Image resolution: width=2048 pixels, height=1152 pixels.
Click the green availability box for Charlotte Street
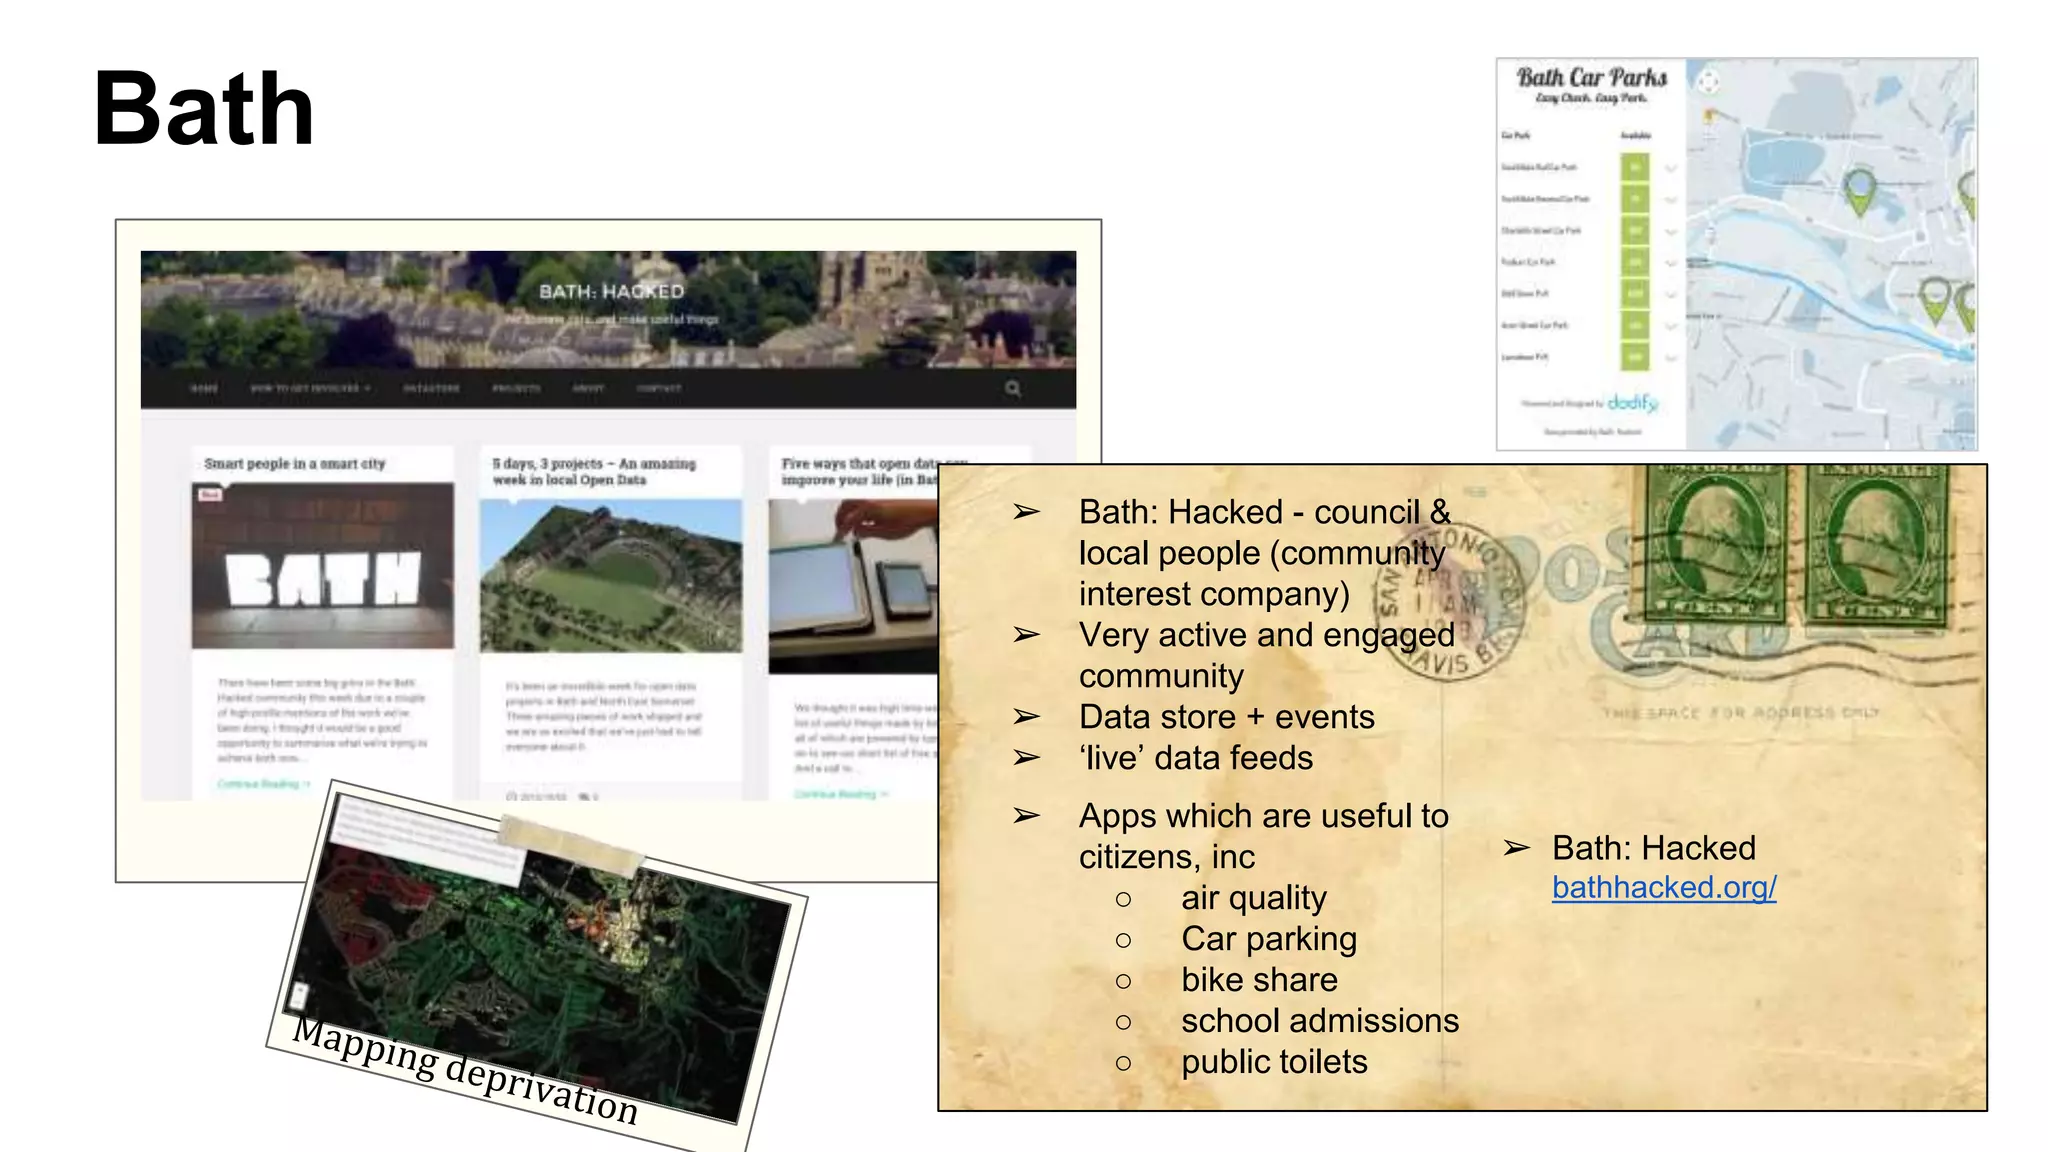(x=1635, y=231)
